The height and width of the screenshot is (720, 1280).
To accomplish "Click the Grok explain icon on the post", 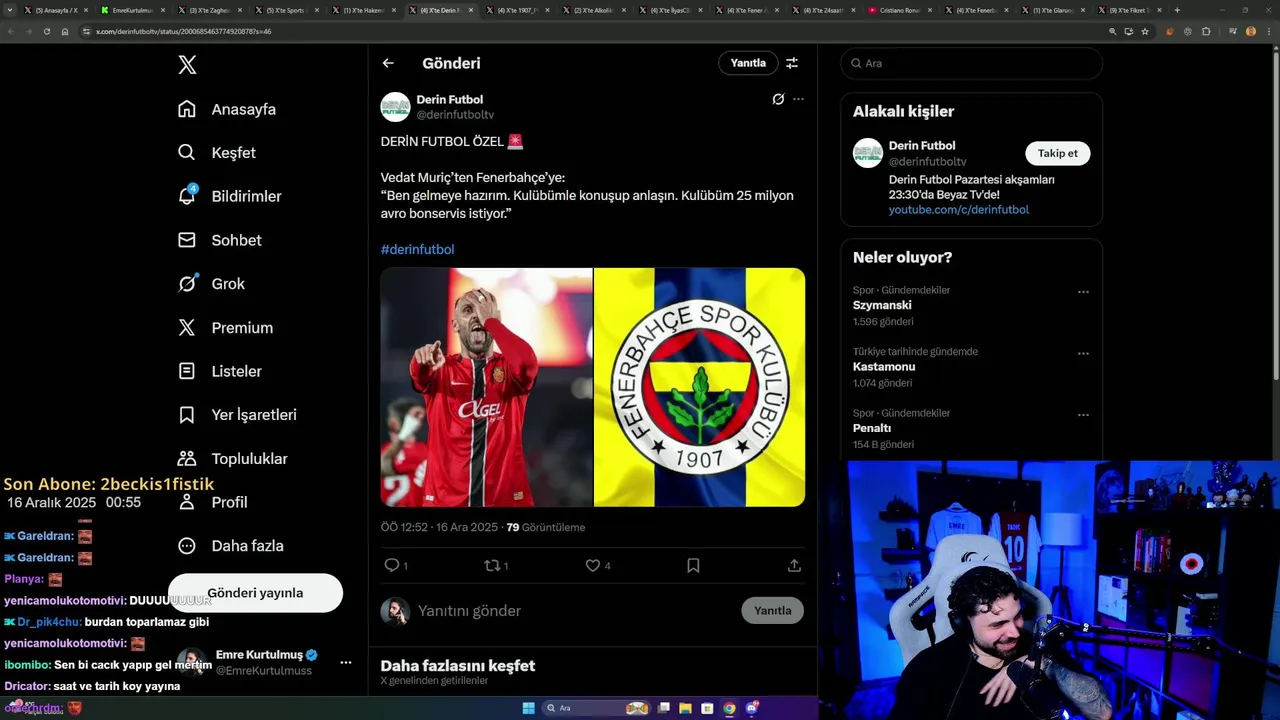I will click(x=778, y=99).
